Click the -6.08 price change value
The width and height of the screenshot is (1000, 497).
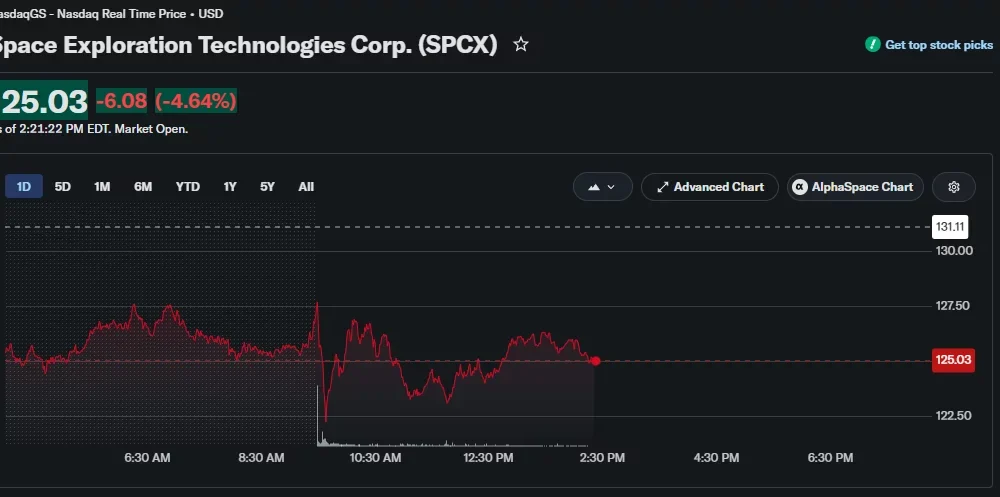121,101
